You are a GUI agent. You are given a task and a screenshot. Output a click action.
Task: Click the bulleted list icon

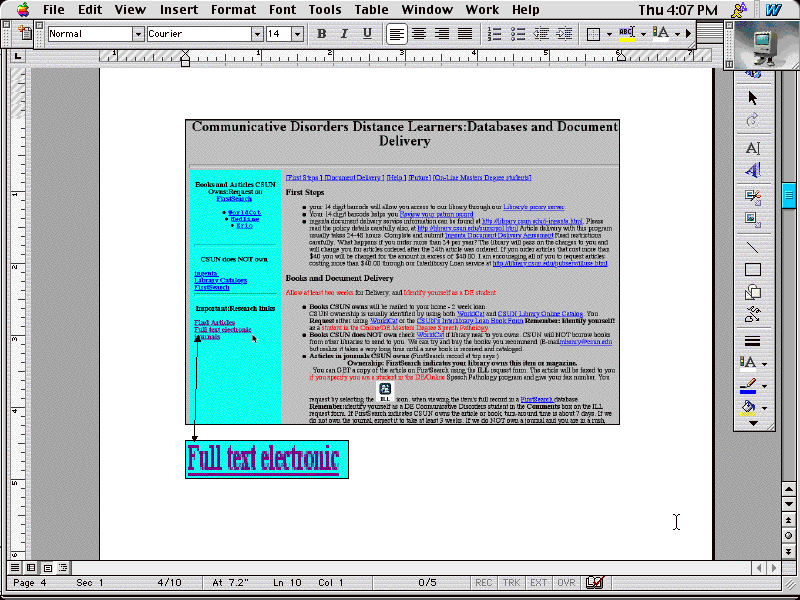[520, 34]
